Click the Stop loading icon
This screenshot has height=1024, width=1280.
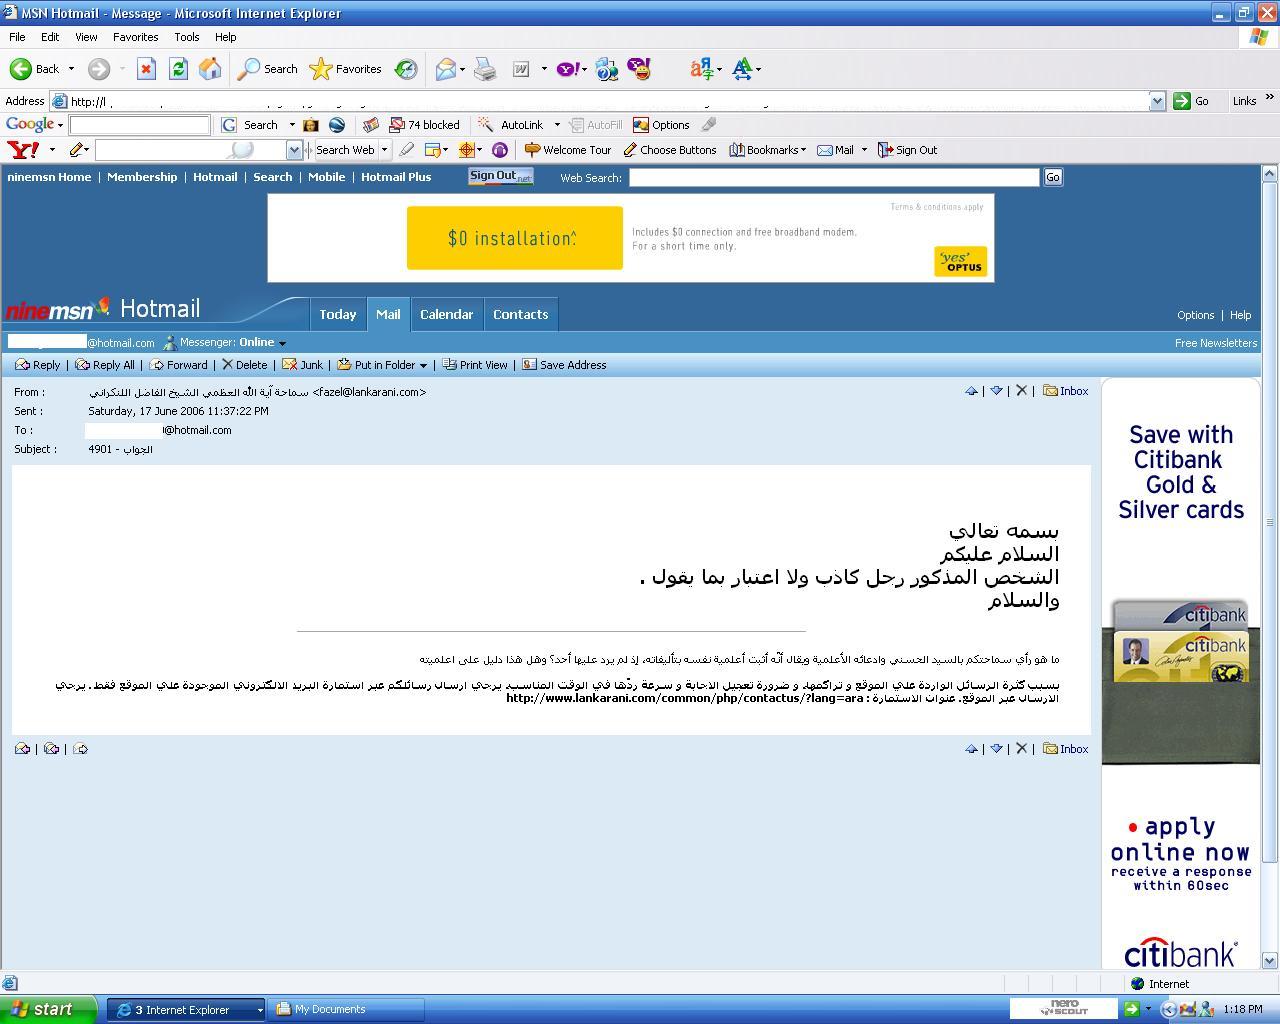[x=146, y=69]
